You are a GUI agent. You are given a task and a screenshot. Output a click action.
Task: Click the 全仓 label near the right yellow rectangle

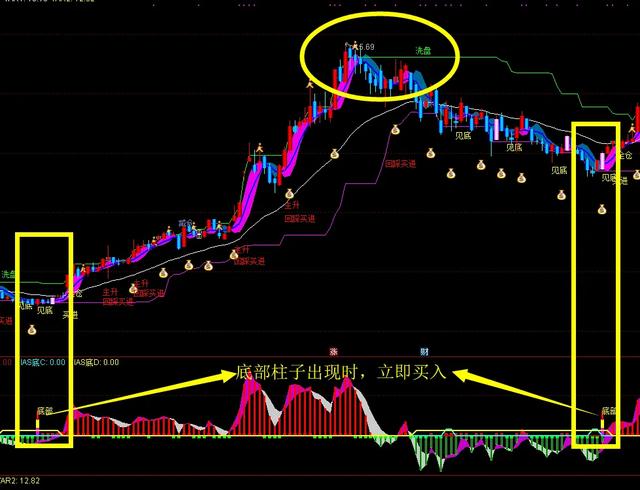625,155
